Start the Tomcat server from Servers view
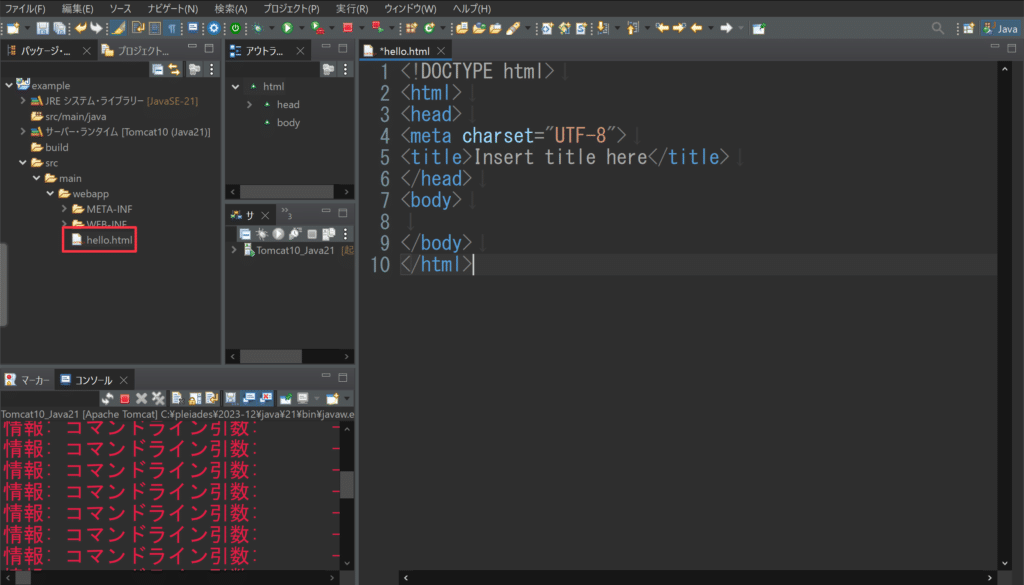This screenshot has width=1024, height=585. coord(279,233)
